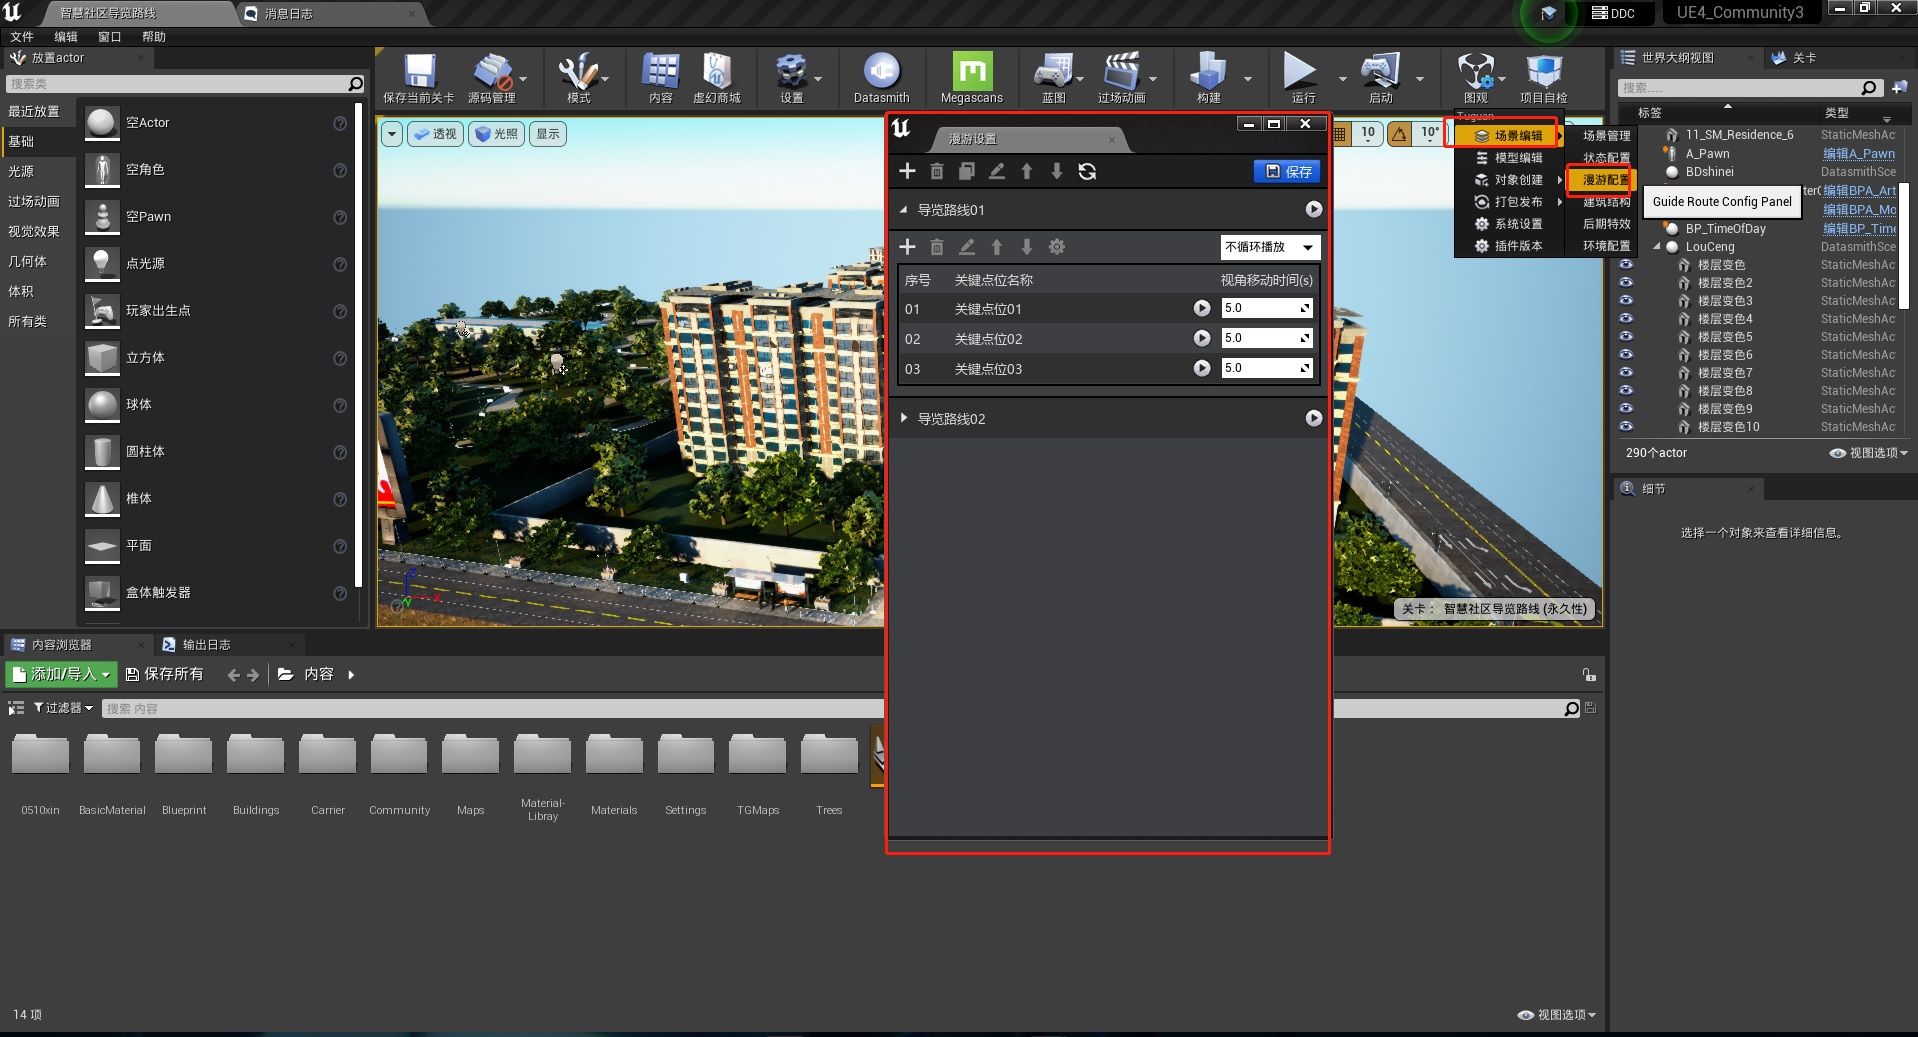Viewport: 1918px width, 1037px height.
Task: Select 模型编辑 from the Tuguan menu
Action: 1517,158
